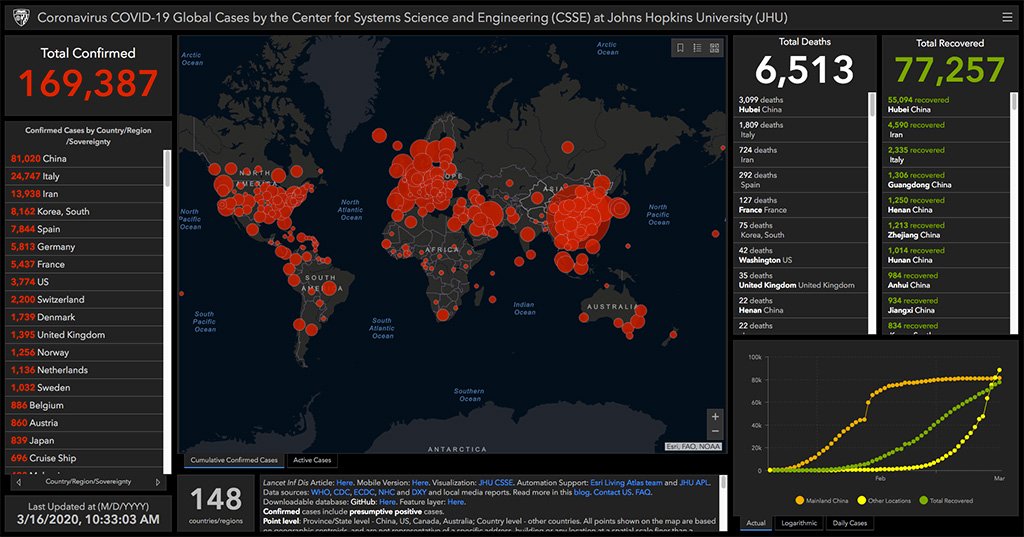Select the Logarithmic chart tab
1024x537 pixels.
799,523
